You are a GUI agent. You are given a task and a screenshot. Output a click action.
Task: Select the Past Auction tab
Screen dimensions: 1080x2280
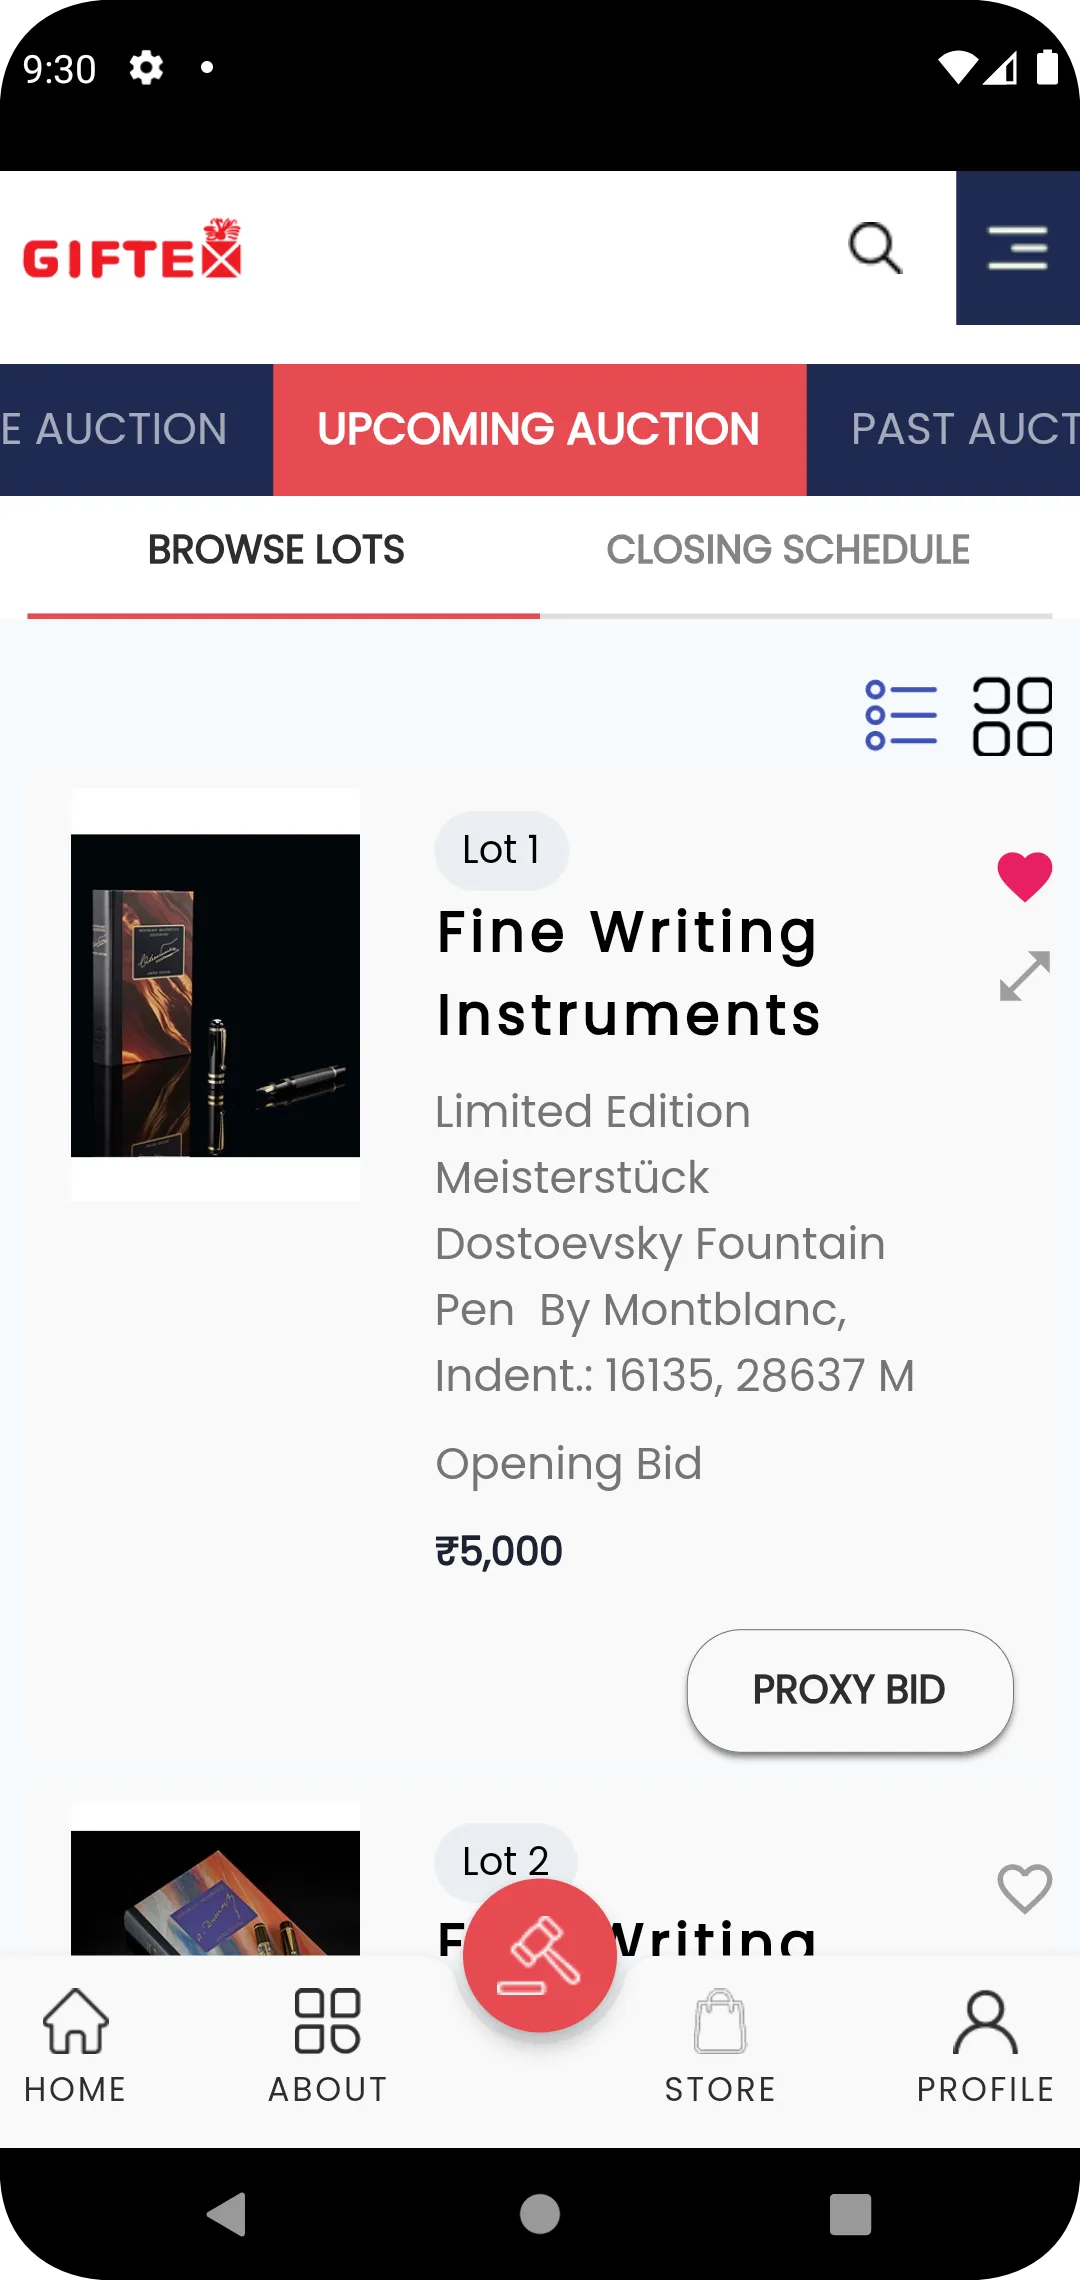[944, 430]
